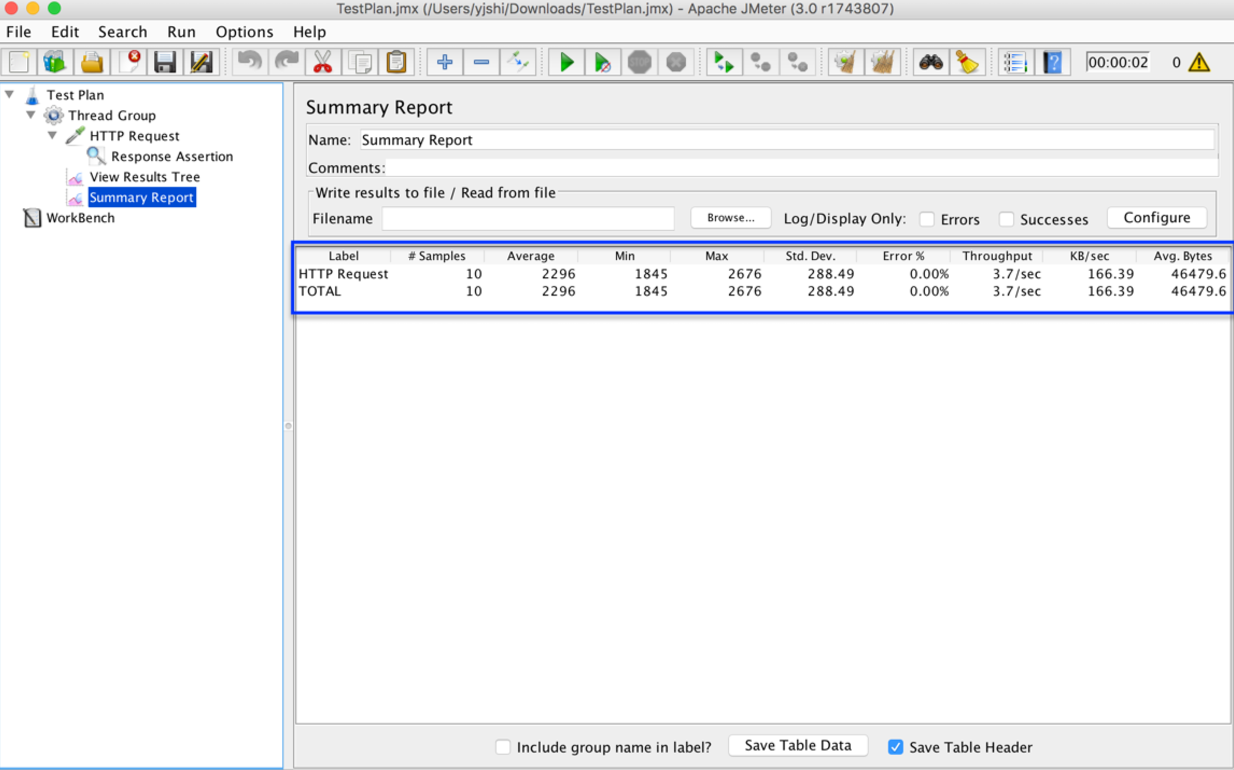Click the Avg. Bytes column header

click(1182, 256)
